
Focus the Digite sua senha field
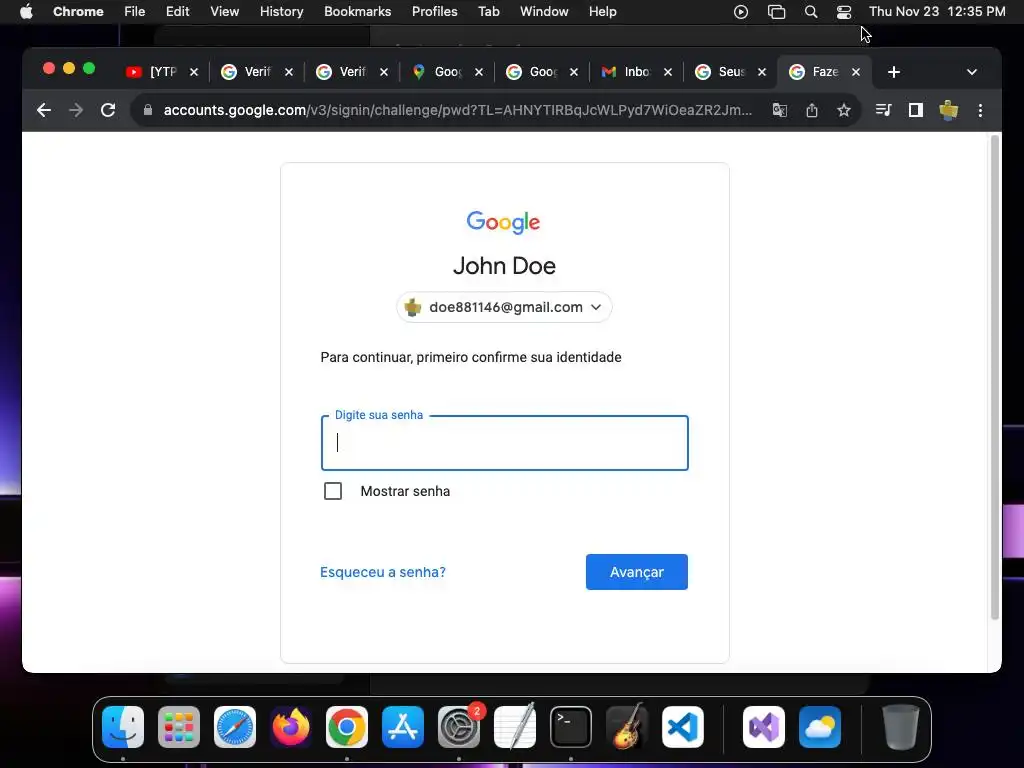coord(505,443)
